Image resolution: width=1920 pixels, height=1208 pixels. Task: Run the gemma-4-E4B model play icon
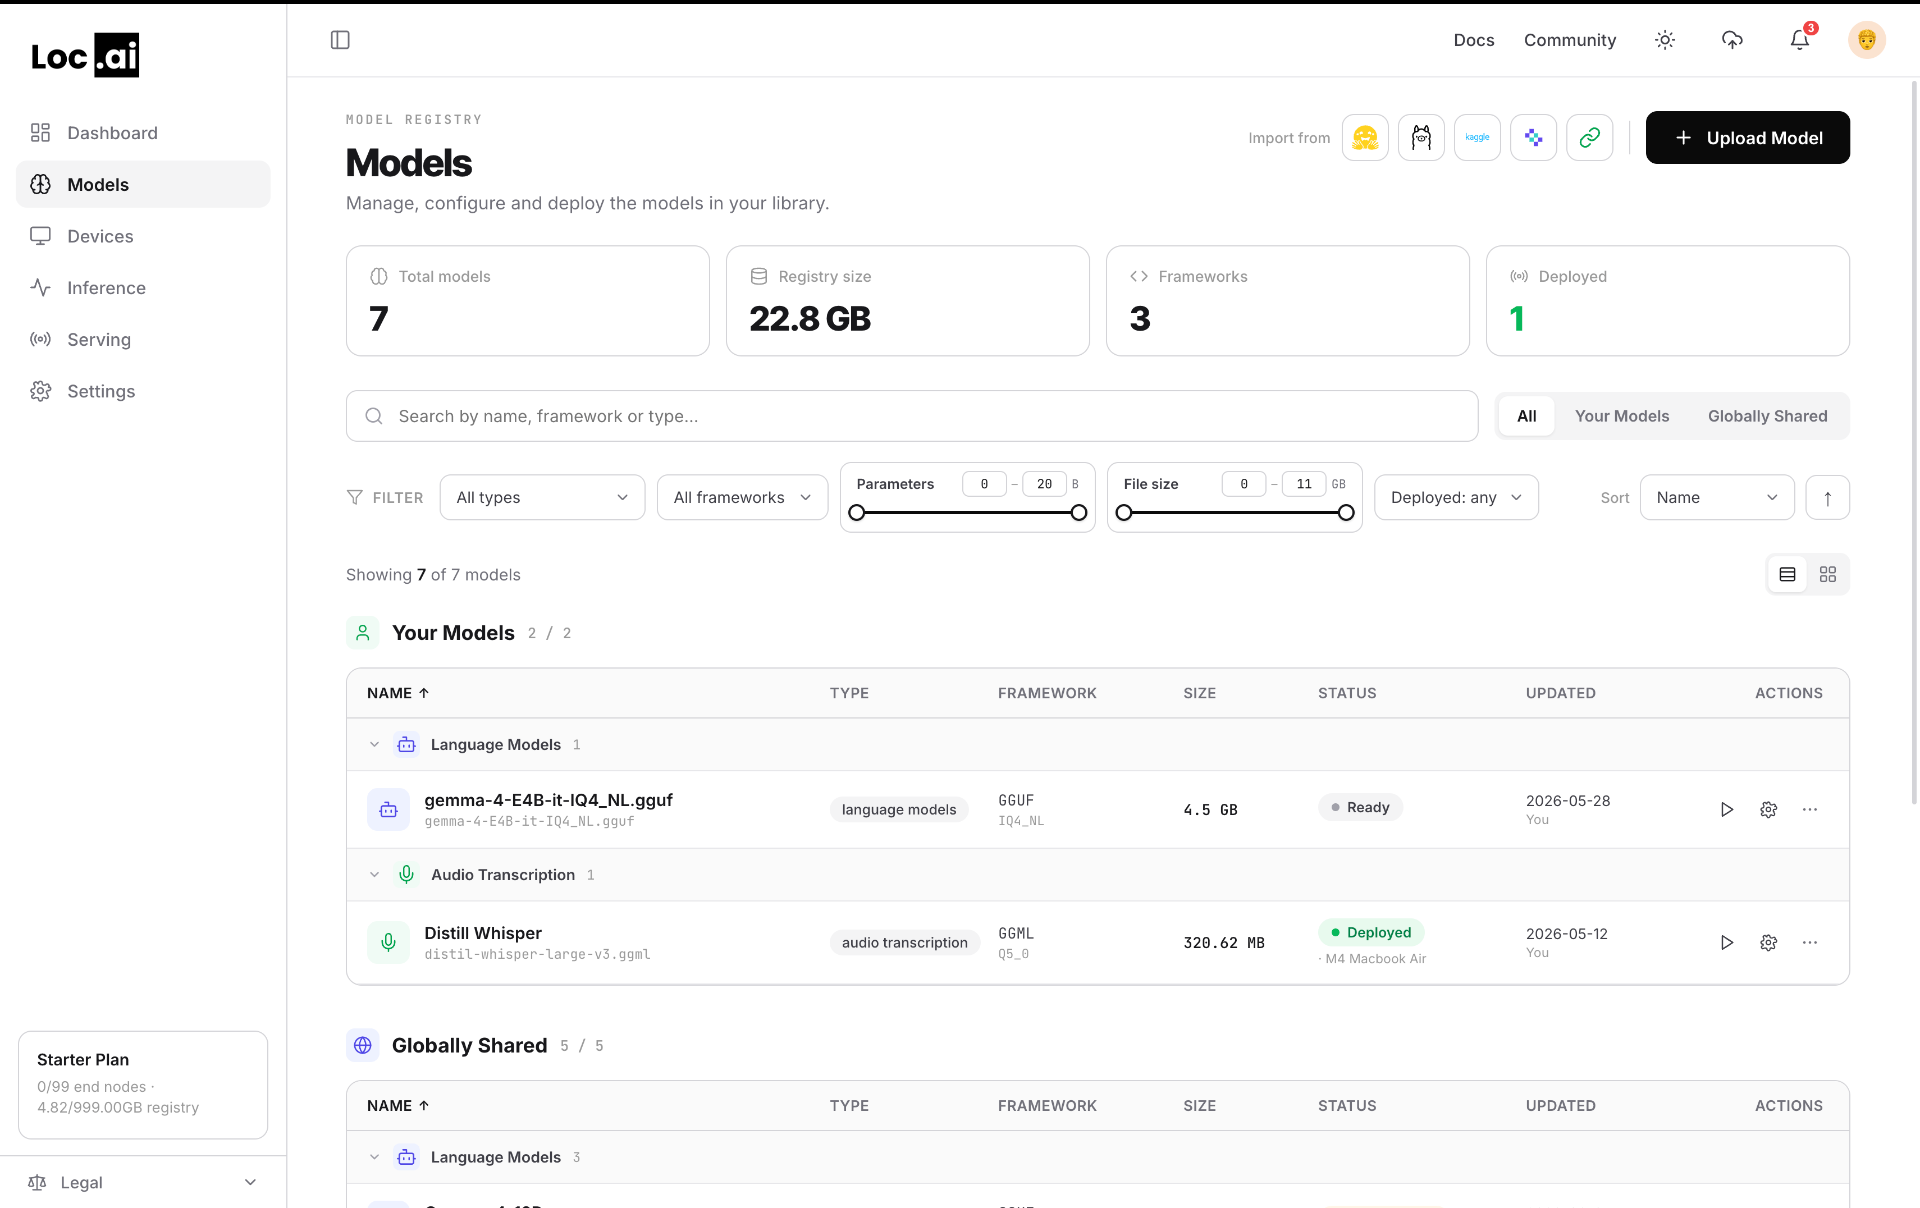[1726, 810]
